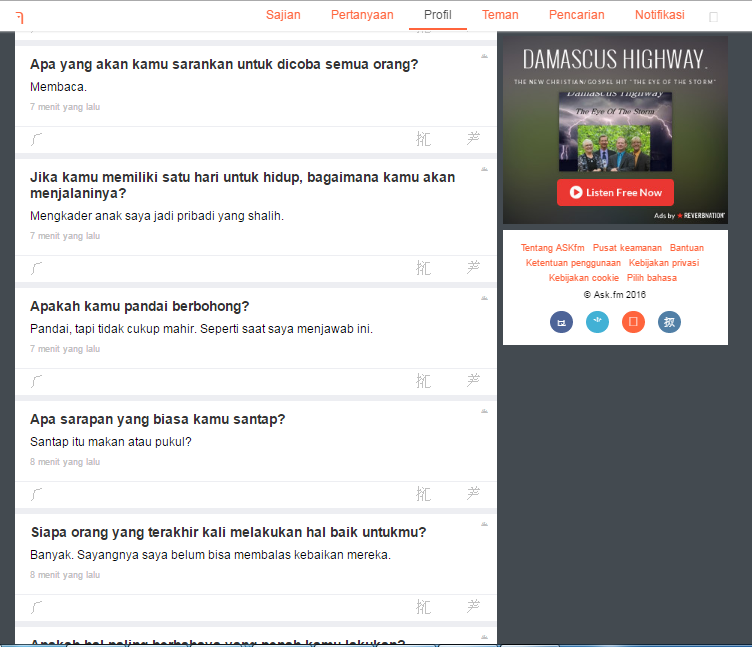Click the steel blue VK circle icon
752x647 pixels.
coord(669,322)
